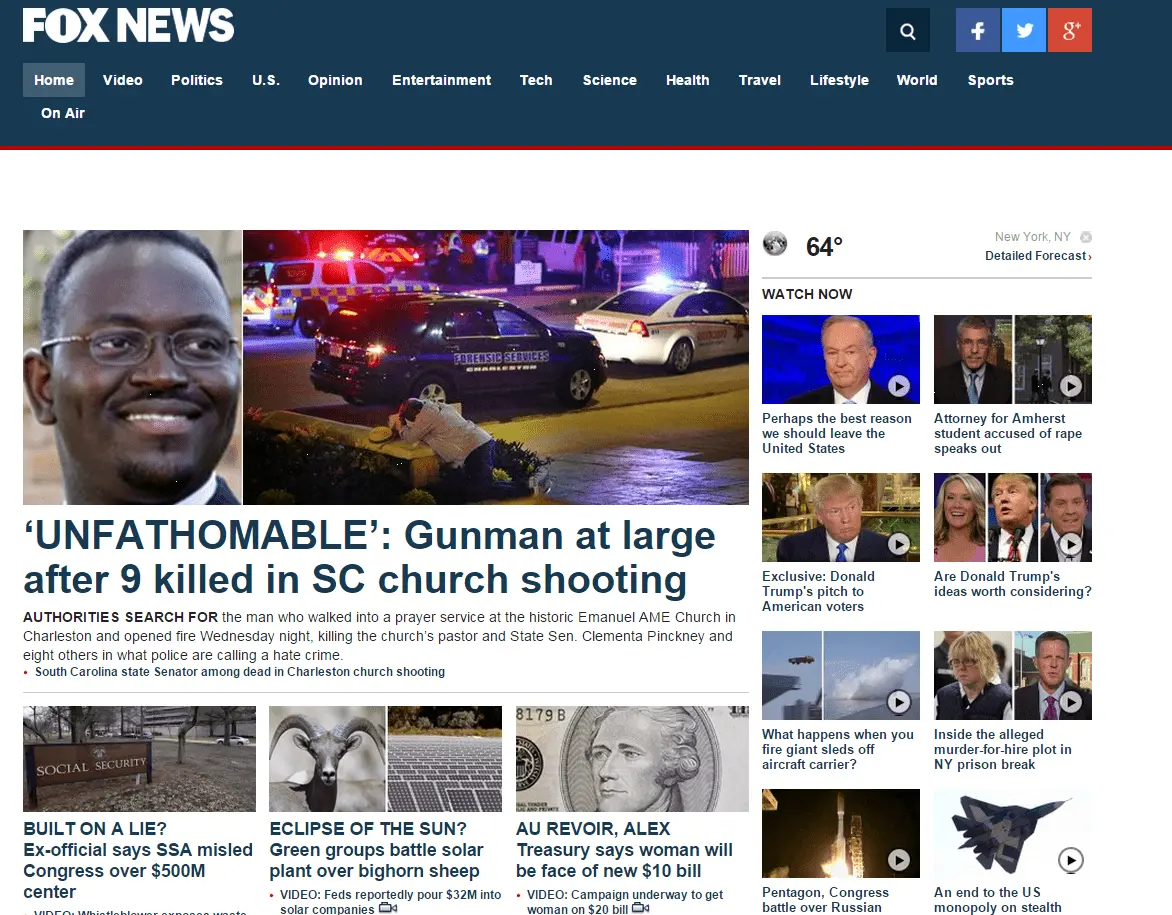Open 'Exclusive: Donald Trump's pitch' caption
The height and width of the screenshot is (915, 1172).
pos(818,591)
